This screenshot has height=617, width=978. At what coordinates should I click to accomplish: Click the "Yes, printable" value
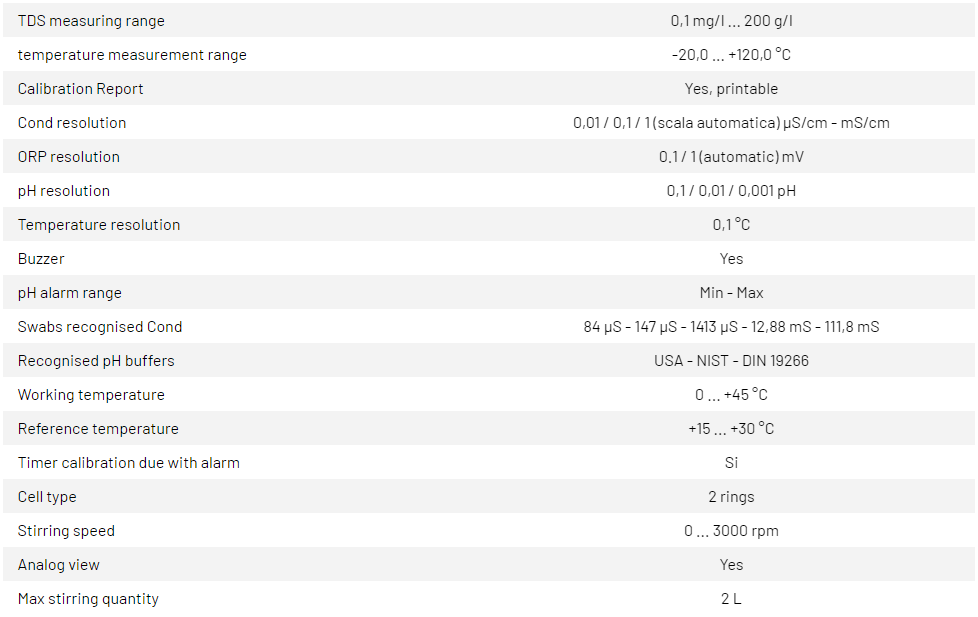[731, 89]
